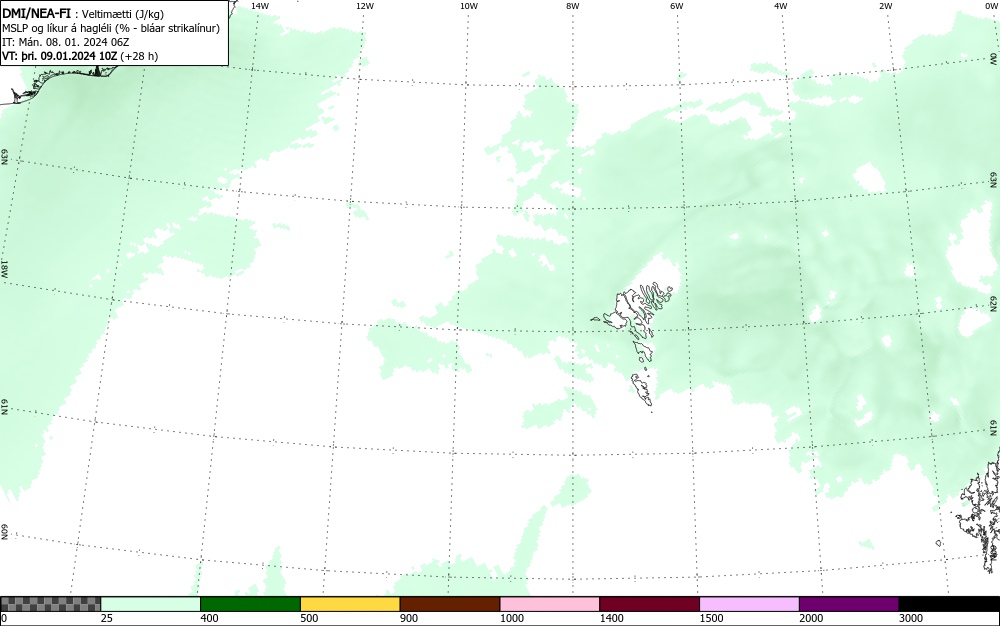Click the legend value 400
Screen dimensions: 1000x626
[209, 618]
